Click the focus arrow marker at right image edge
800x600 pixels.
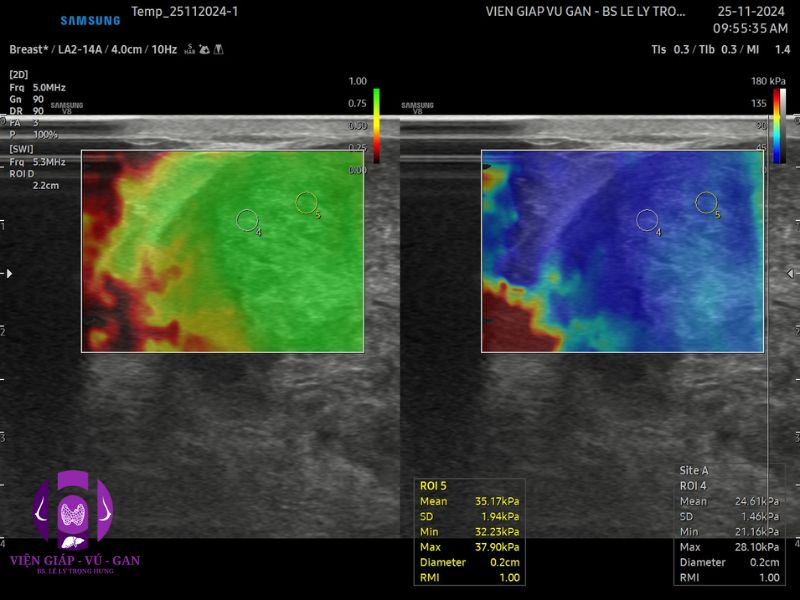[790, 273]
